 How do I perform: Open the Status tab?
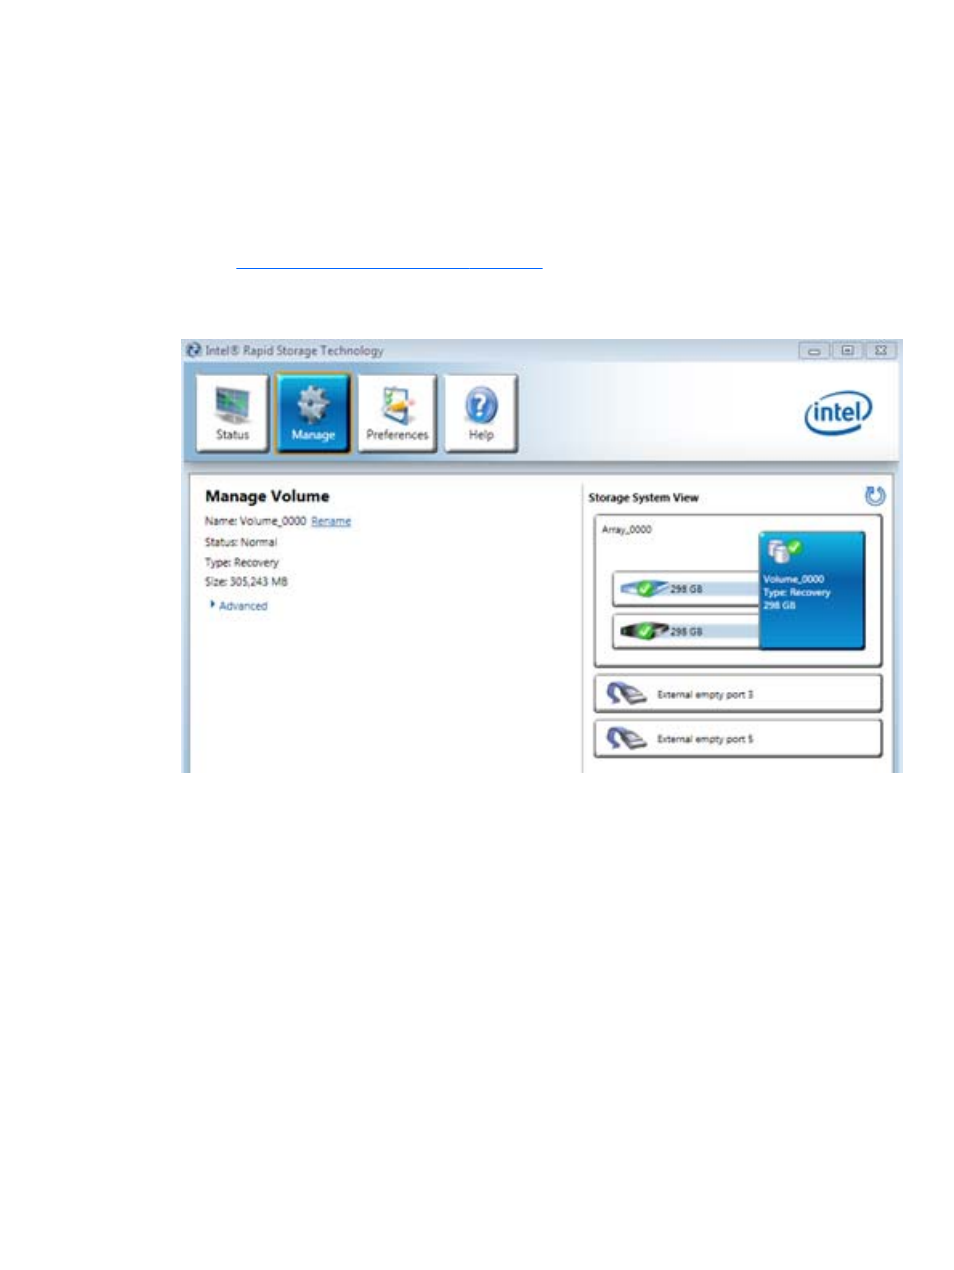pyautogui.click(x=232, y=413)
